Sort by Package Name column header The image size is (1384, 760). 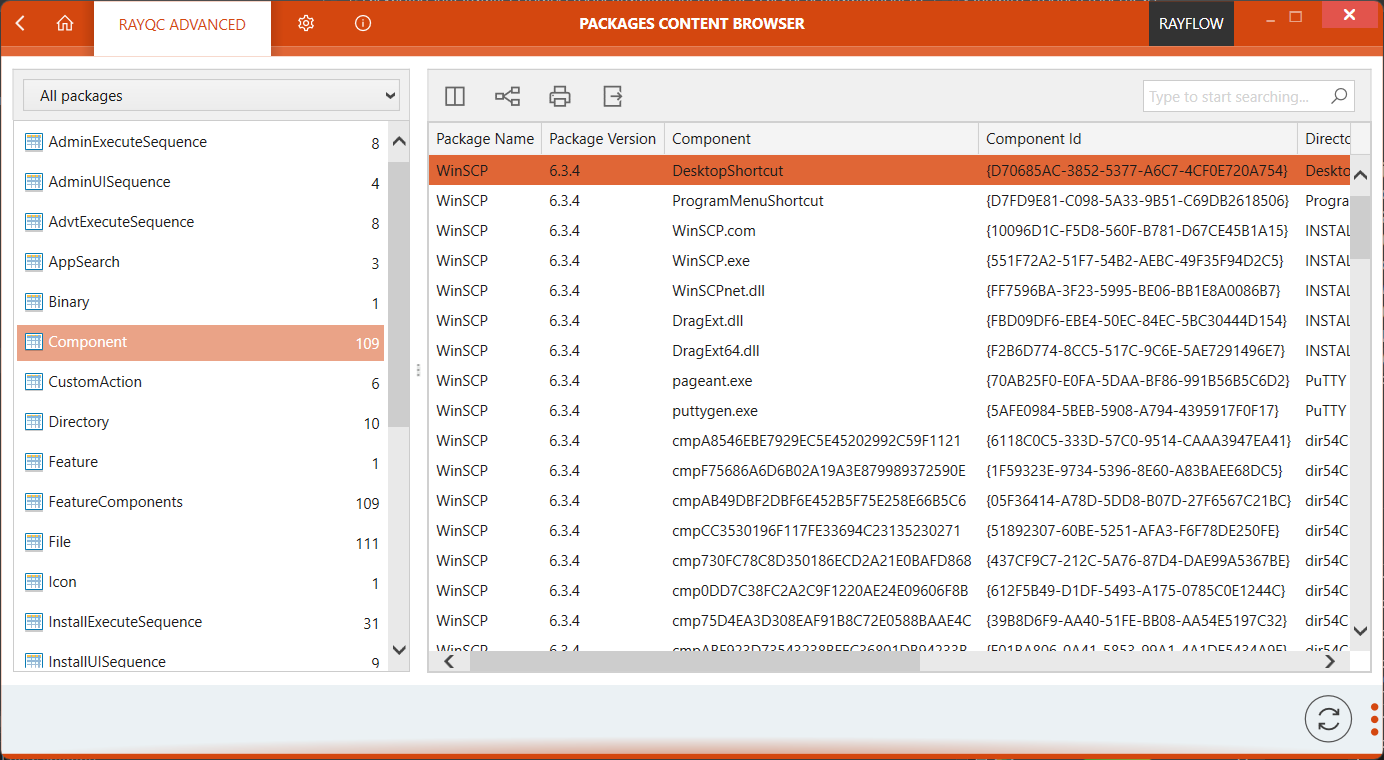[485, 139]
